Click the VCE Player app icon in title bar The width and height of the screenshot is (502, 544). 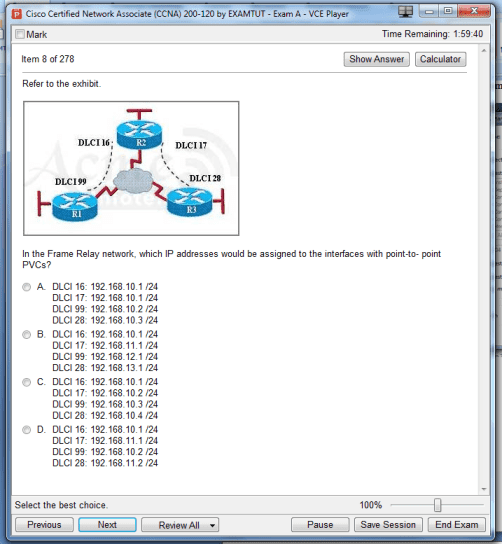[16, 14]
